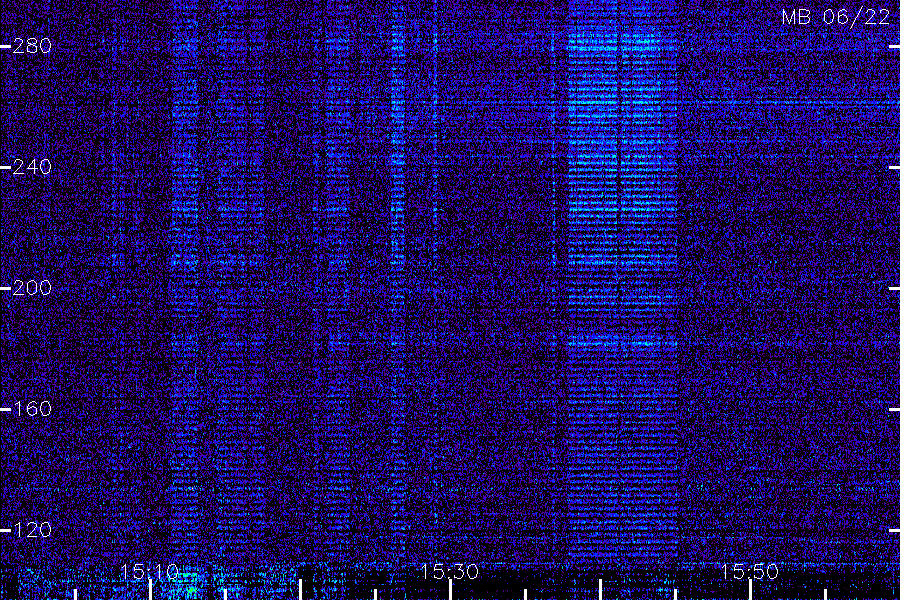Image resolution: width=900 pixels, height=600 pixels.
Task: Click the 200 frequency axis label
Action: (x=32, y=288)
